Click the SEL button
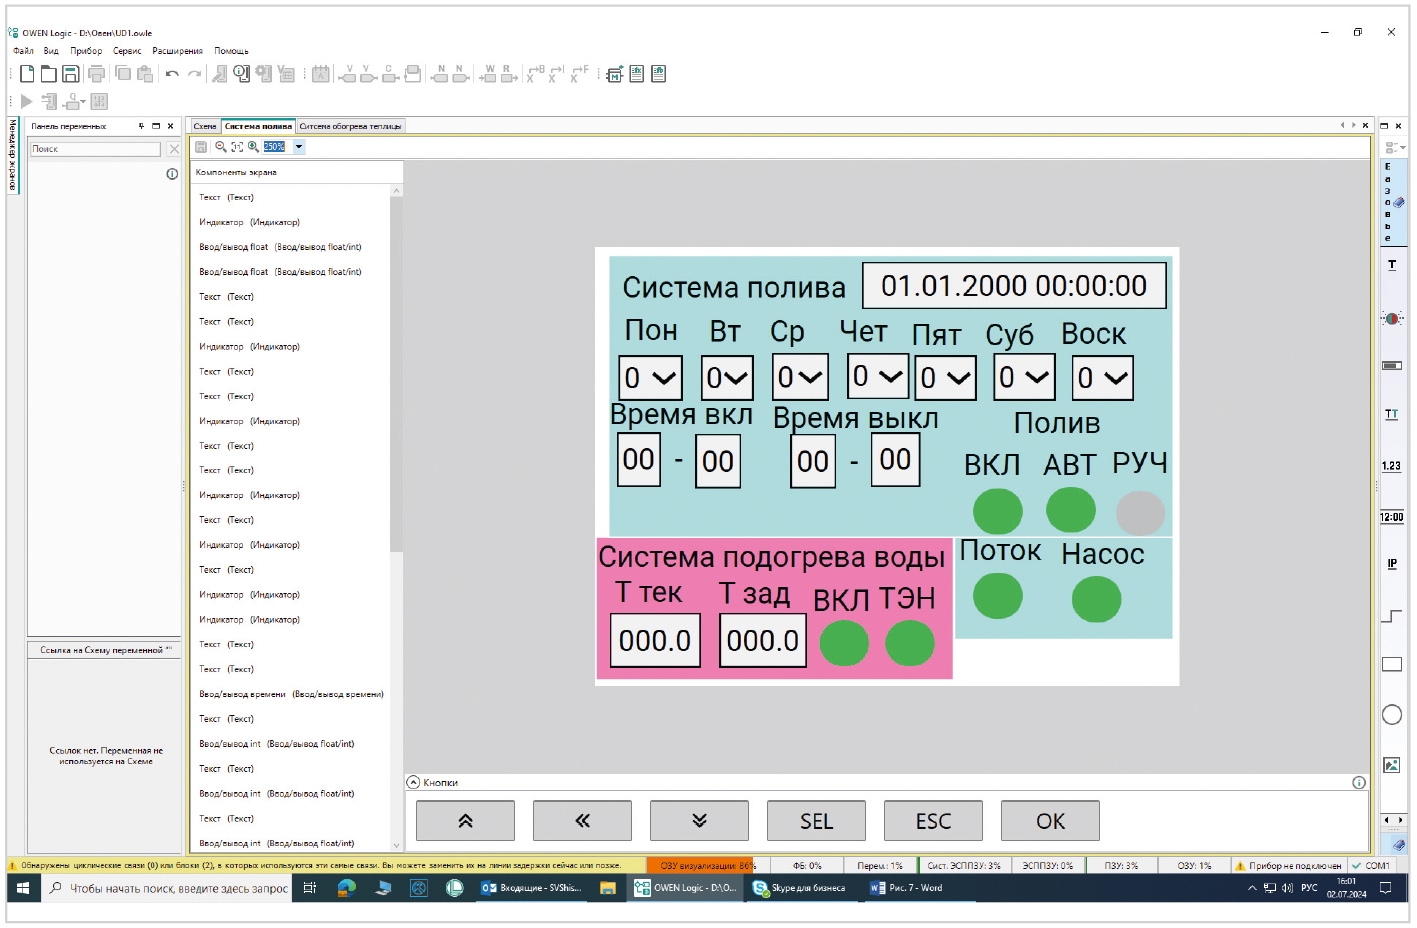 click(x=817, y=821)
